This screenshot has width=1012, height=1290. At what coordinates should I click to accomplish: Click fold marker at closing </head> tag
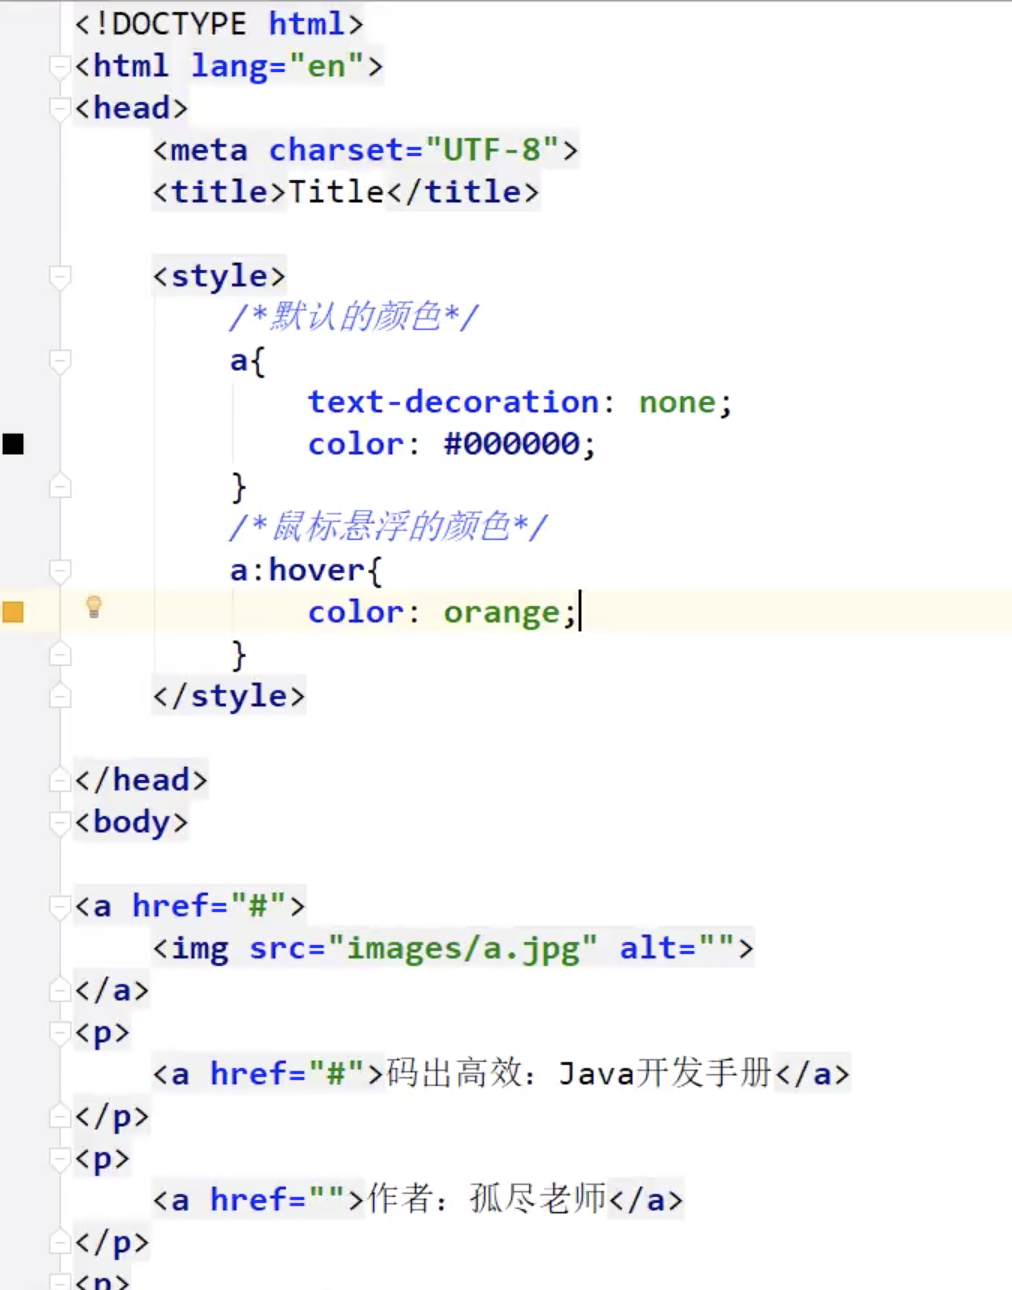click(x=60, y=780)
